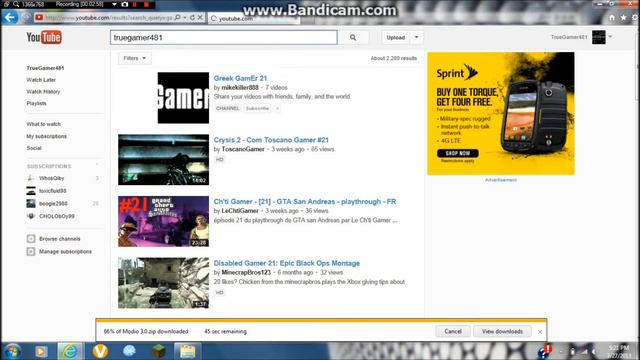Screen dimensions: 640x360
Task: Click the TrueGamer481 avatar image
Action: pyautogui.click(x=599, y=37)
